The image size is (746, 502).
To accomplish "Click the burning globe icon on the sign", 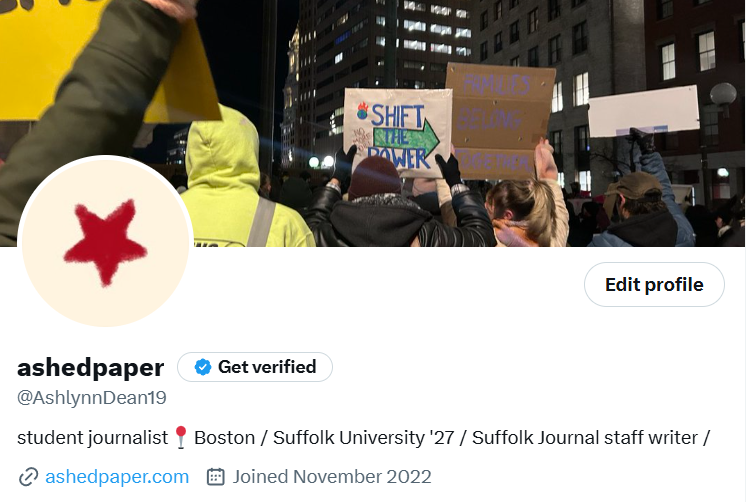I will pos(363,111).
